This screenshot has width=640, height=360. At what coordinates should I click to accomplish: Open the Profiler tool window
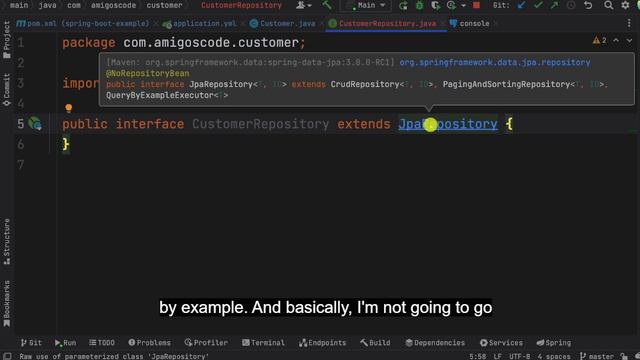pos(206,342)
